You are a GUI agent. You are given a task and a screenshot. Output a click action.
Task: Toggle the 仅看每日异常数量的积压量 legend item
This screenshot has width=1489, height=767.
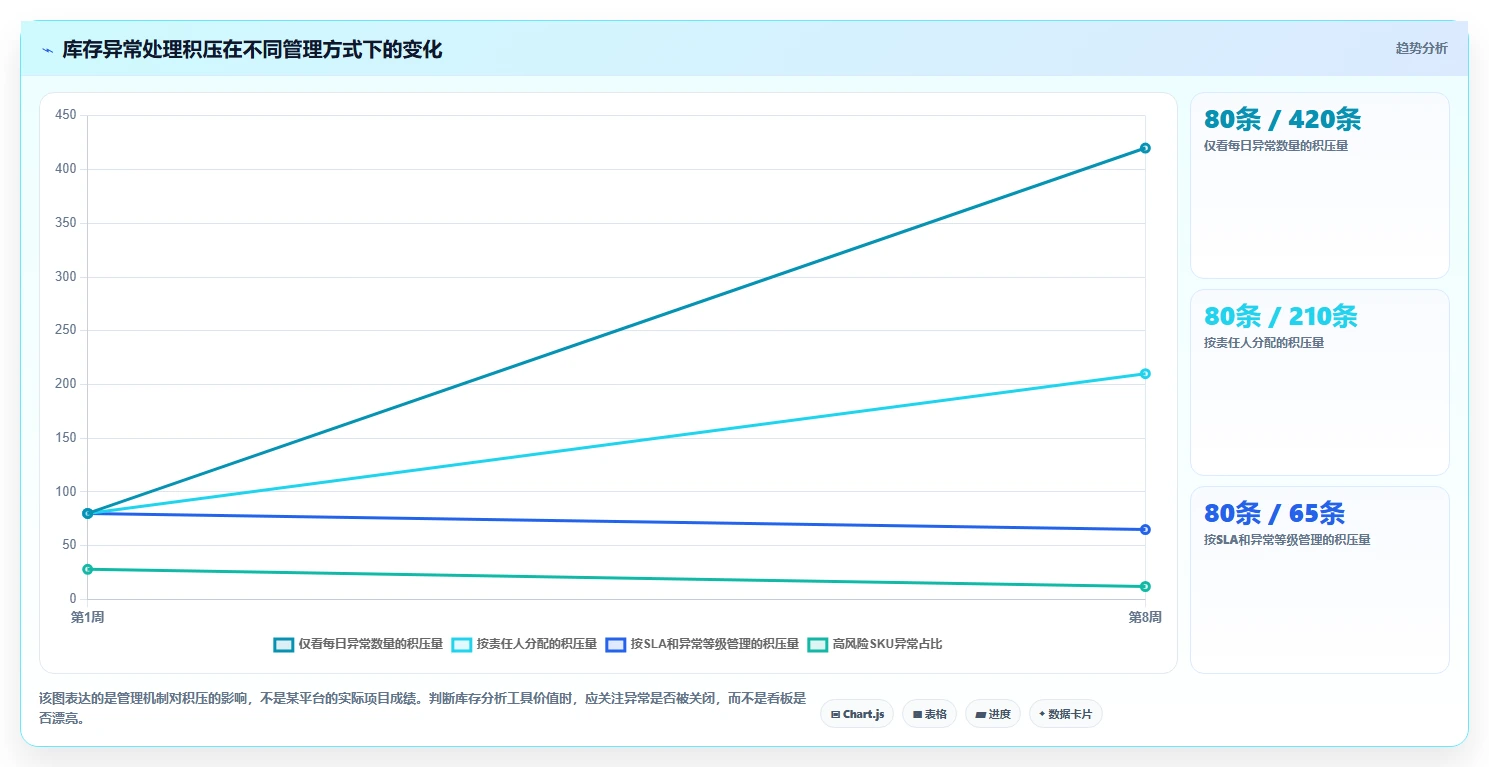point(358,644)
